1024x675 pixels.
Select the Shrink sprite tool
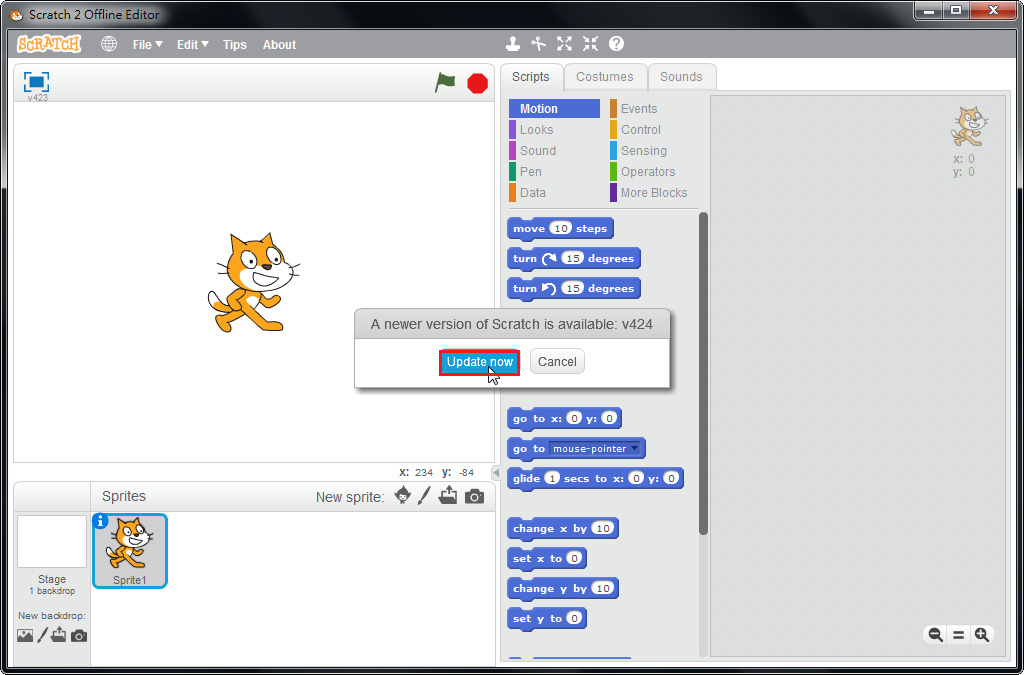(590, 44)
